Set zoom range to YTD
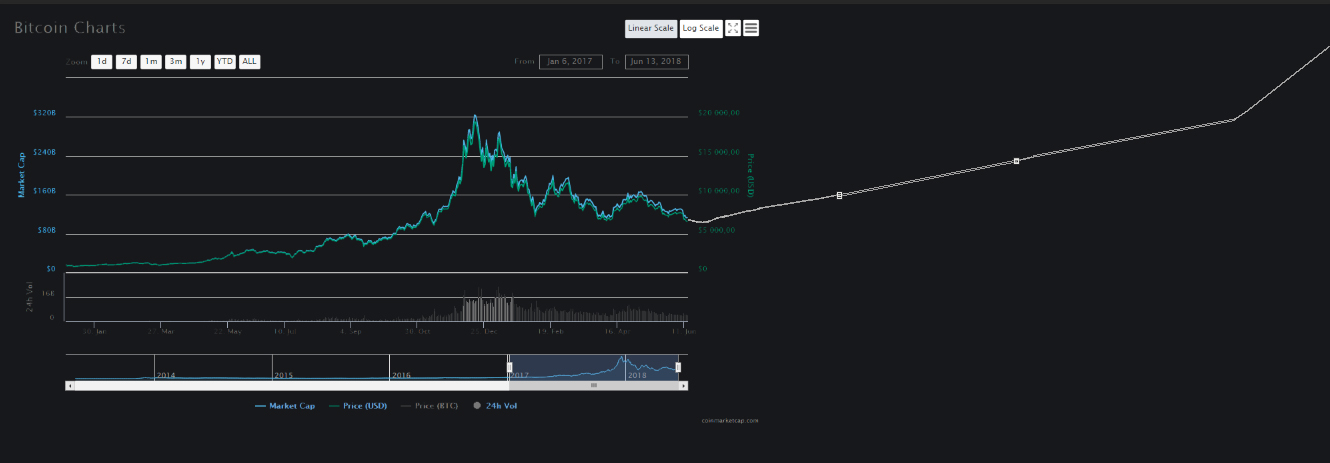Screen dimensions: 1330x463 (x=225, y=62)
